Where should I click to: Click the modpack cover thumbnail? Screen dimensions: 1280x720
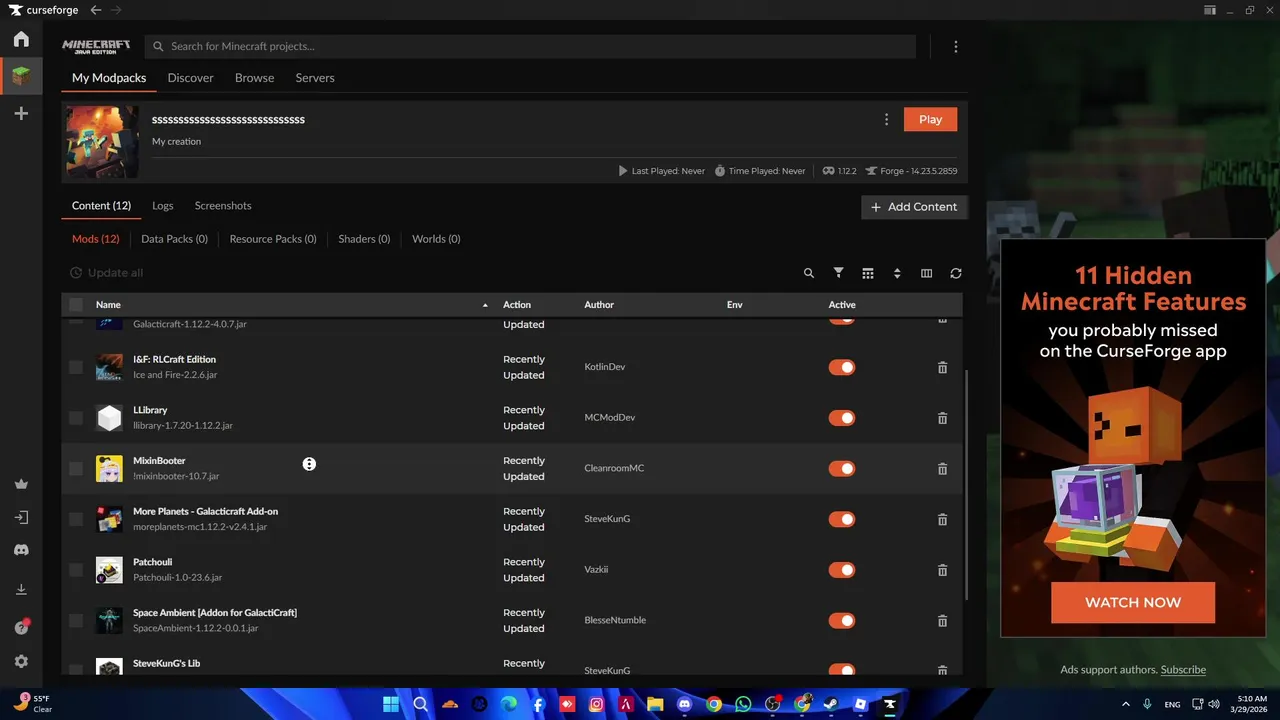pyautogui.click(x=102, y=142)
